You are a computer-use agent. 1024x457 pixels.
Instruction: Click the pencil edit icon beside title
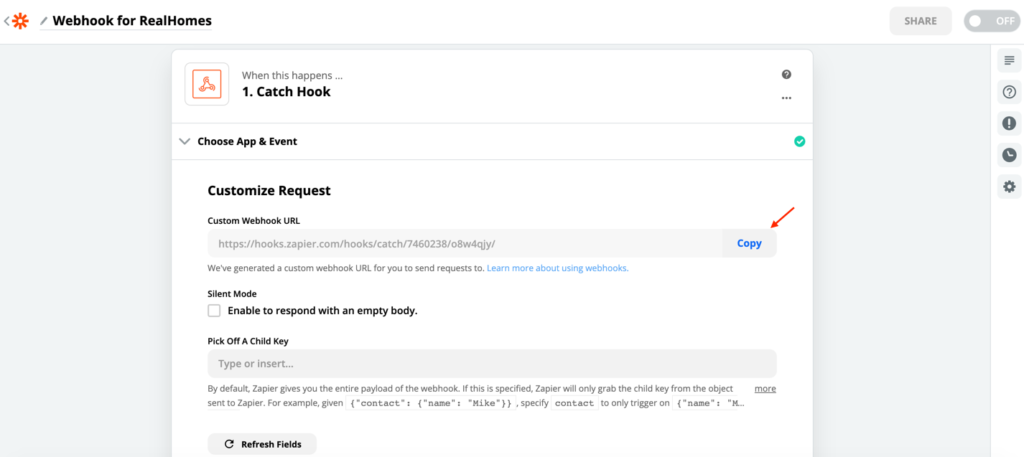pos(44,22)
